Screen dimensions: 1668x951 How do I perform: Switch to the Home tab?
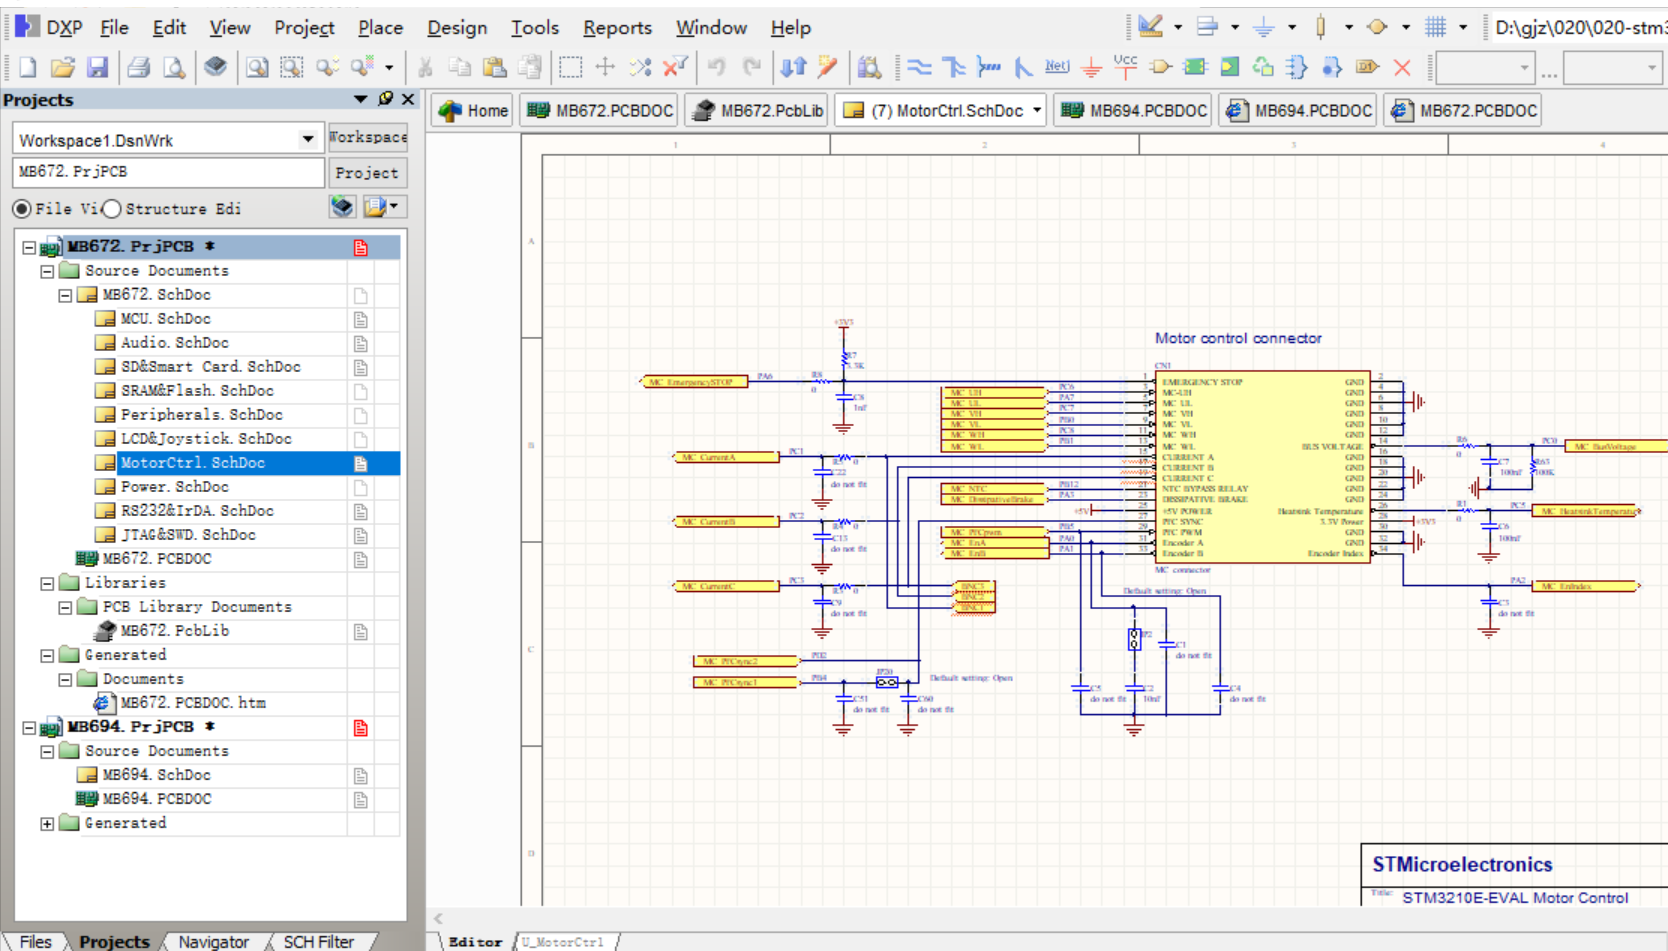(x=473, y=110)
